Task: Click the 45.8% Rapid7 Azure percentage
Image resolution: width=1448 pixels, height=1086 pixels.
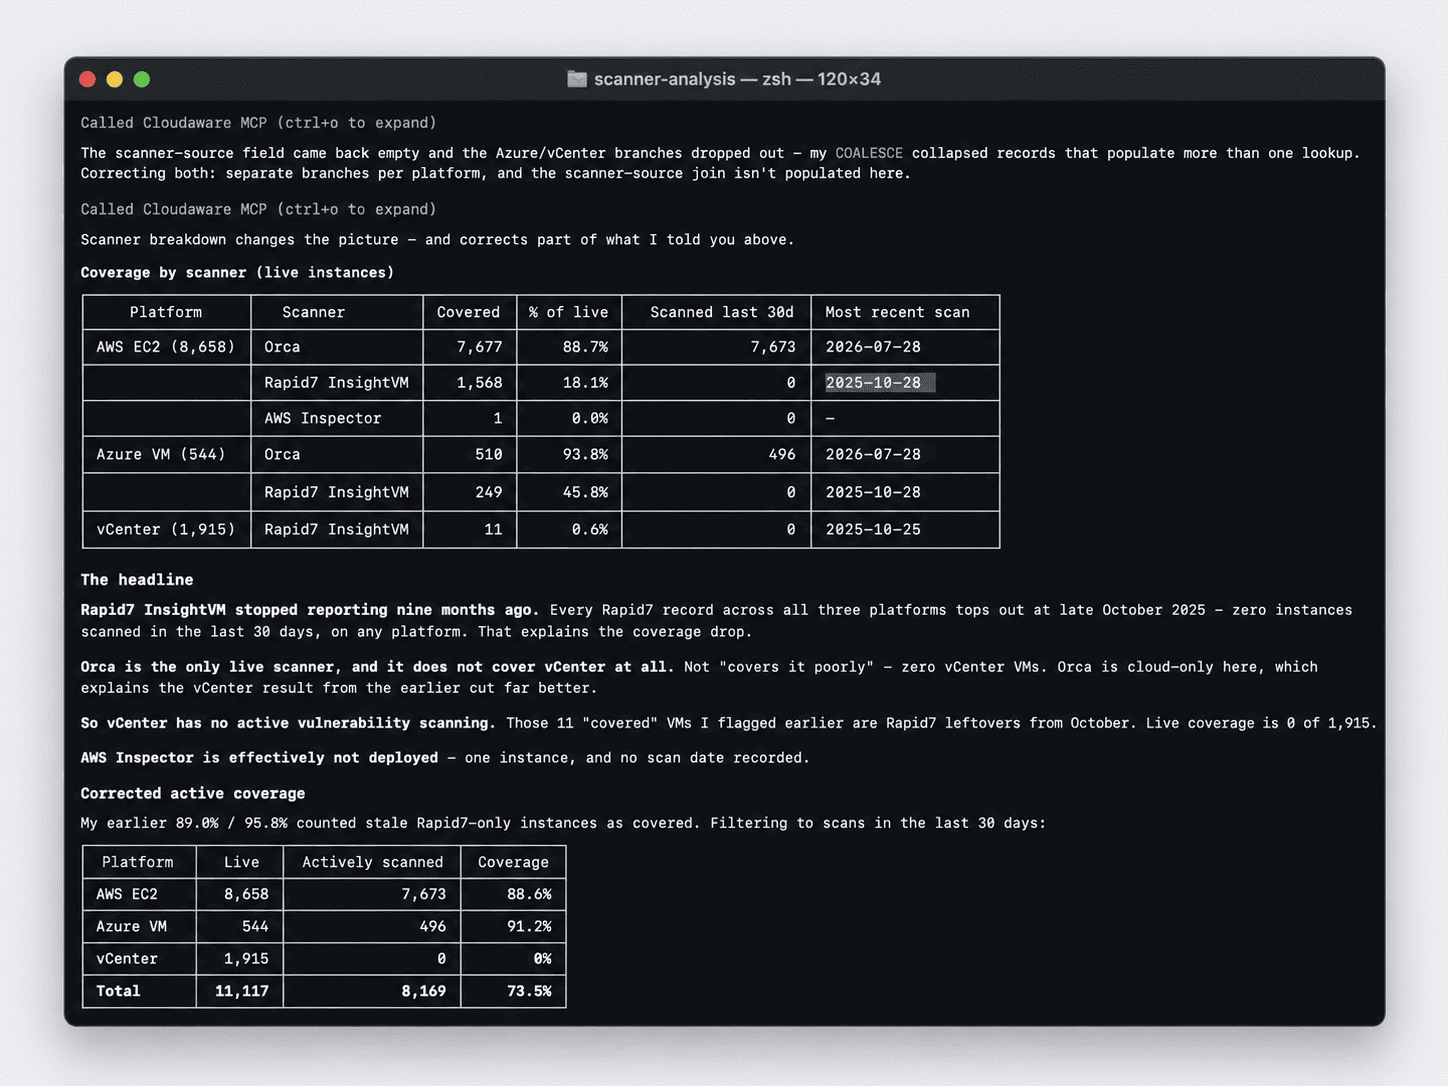Action: click(x=585, y=492)
